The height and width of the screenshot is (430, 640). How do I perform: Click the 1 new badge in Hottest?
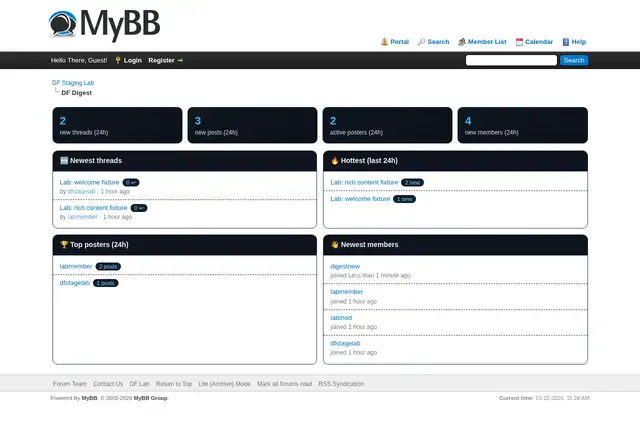tap(404, 199)
